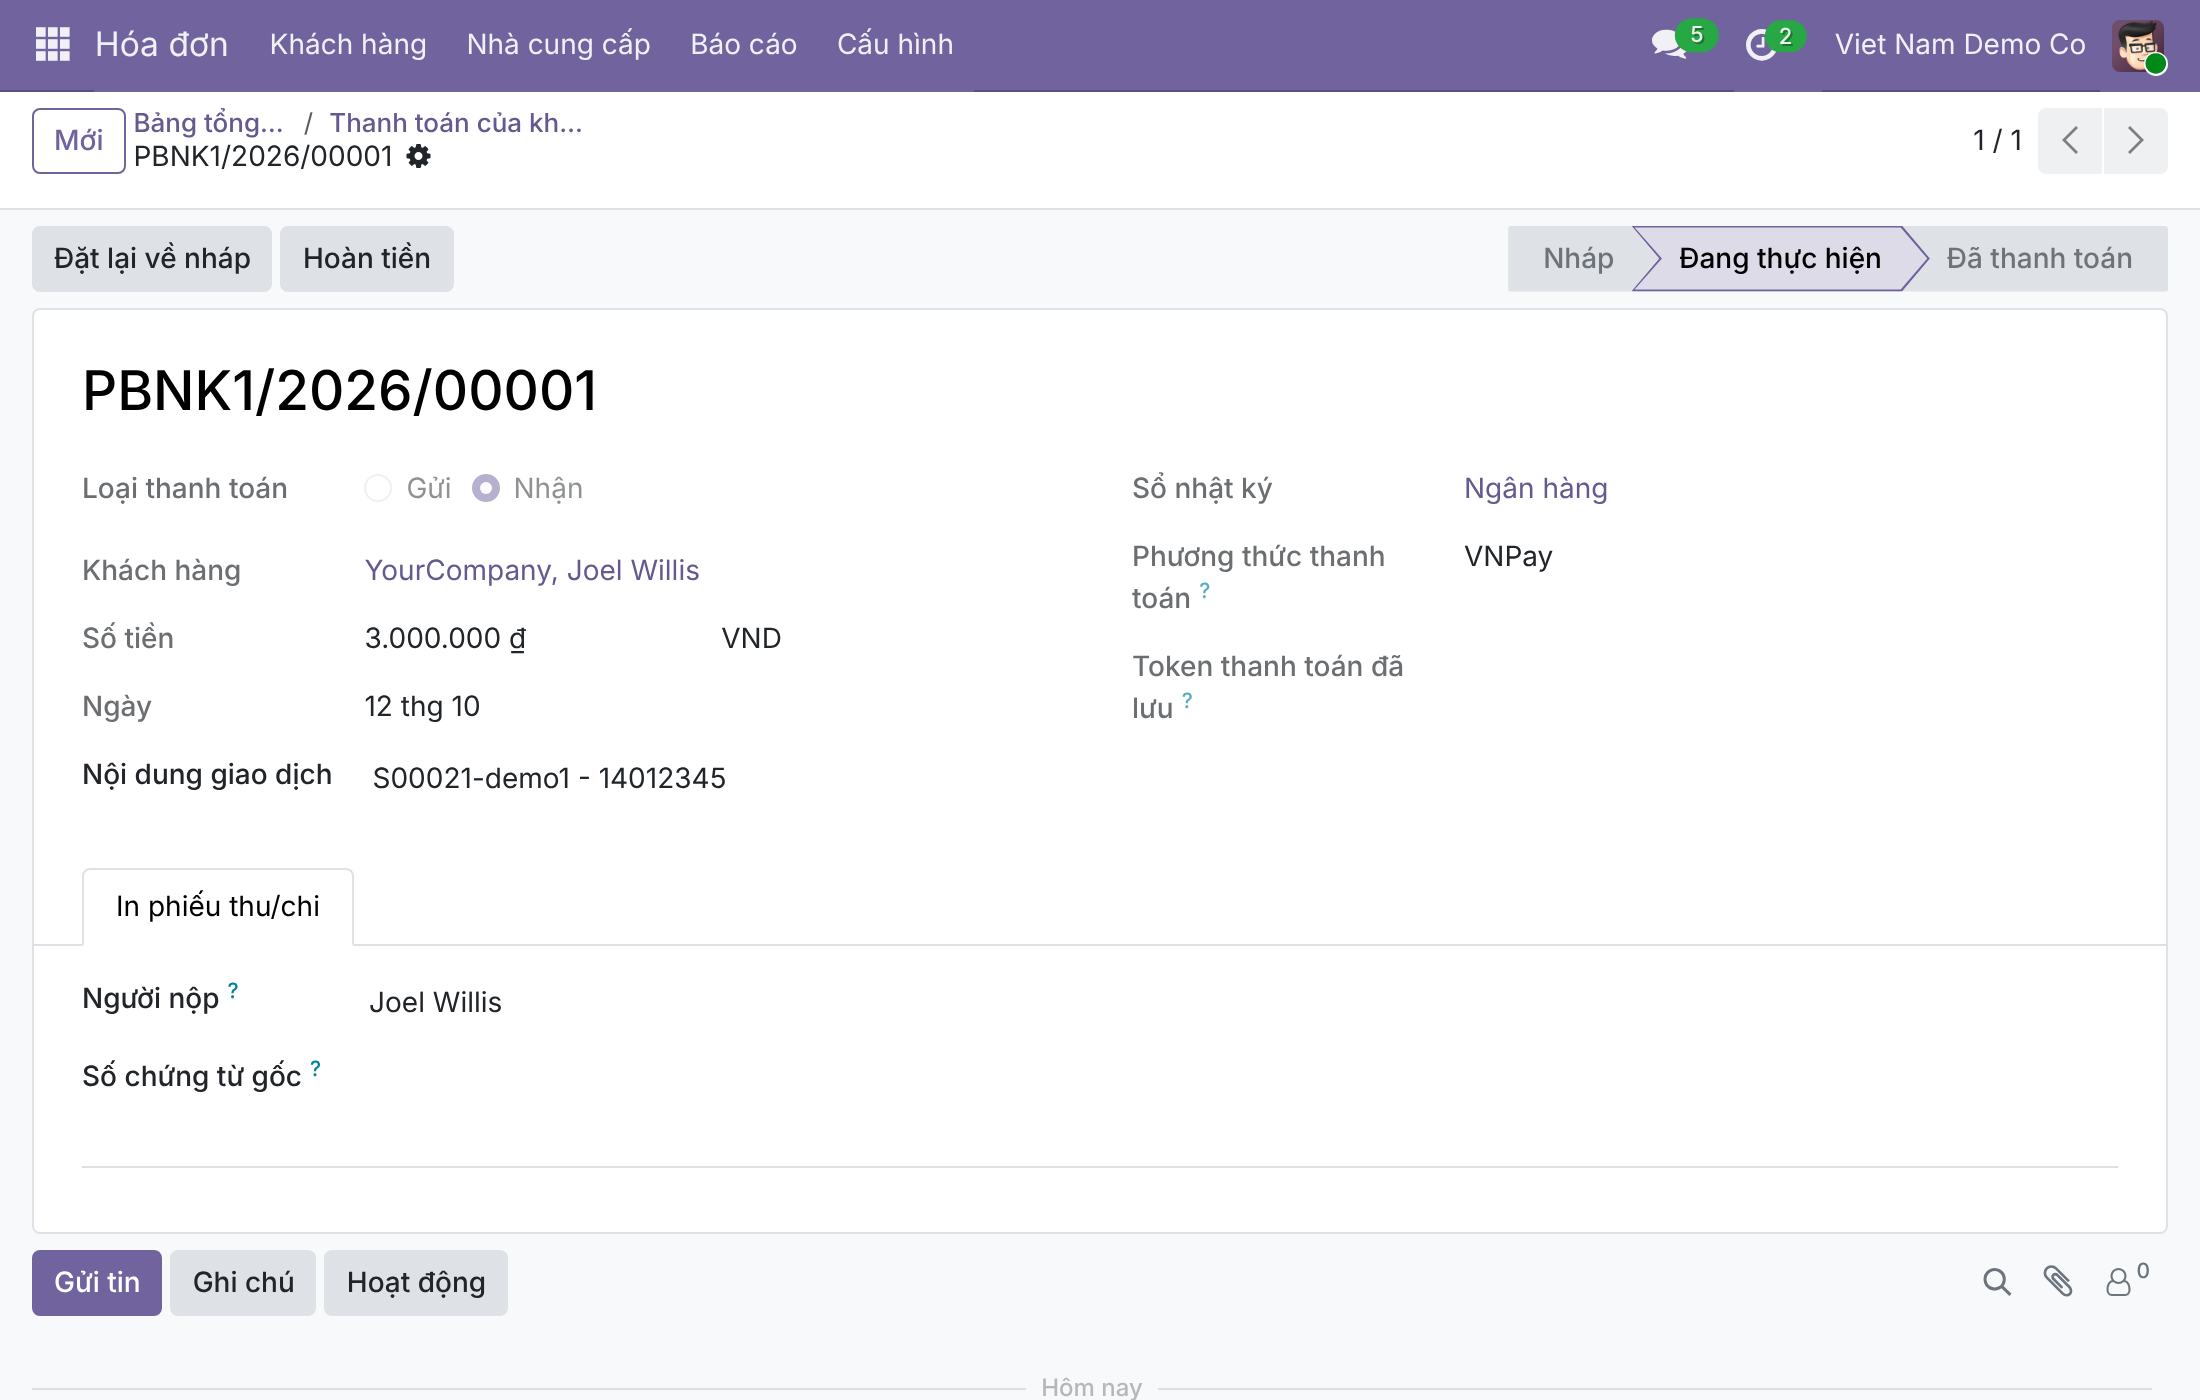
Task: Open Bảng tổng... breadcrumb link
Action: pyautogui.click(x=209, y=122)
